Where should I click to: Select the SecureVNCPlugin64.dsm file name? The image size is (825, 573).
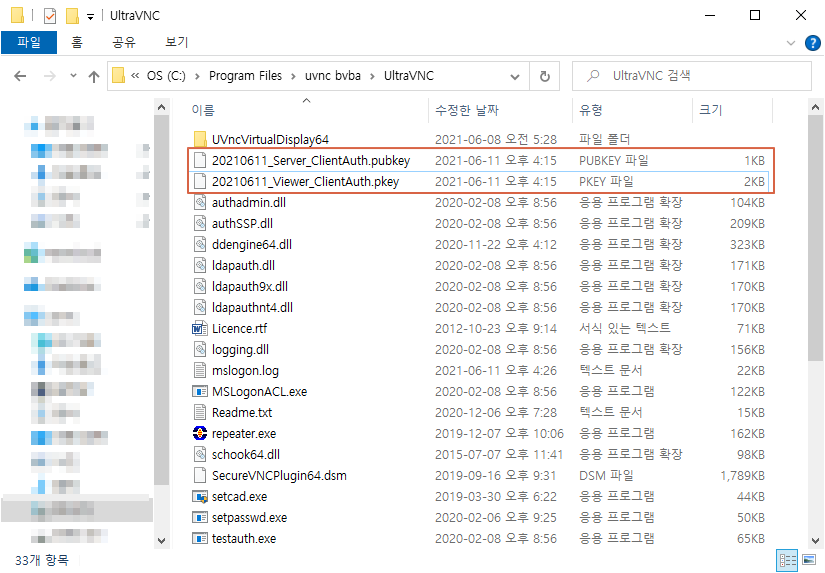(279, 476)
